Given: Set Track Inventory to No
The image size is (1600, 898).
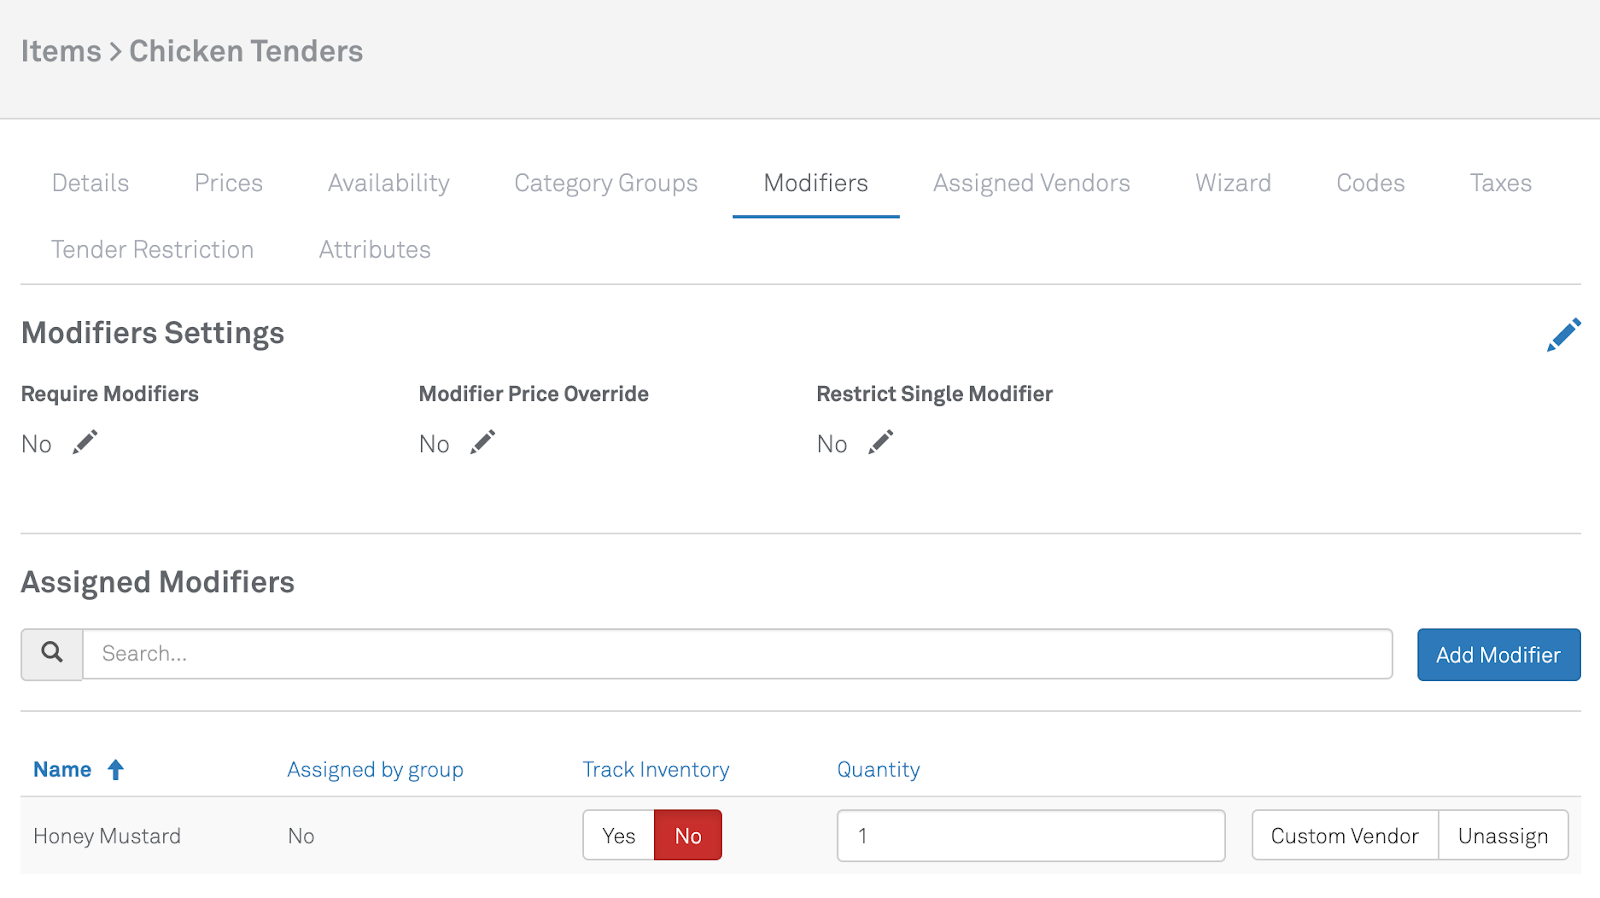Looking at the screenshot, I should (x=688, y=835).
